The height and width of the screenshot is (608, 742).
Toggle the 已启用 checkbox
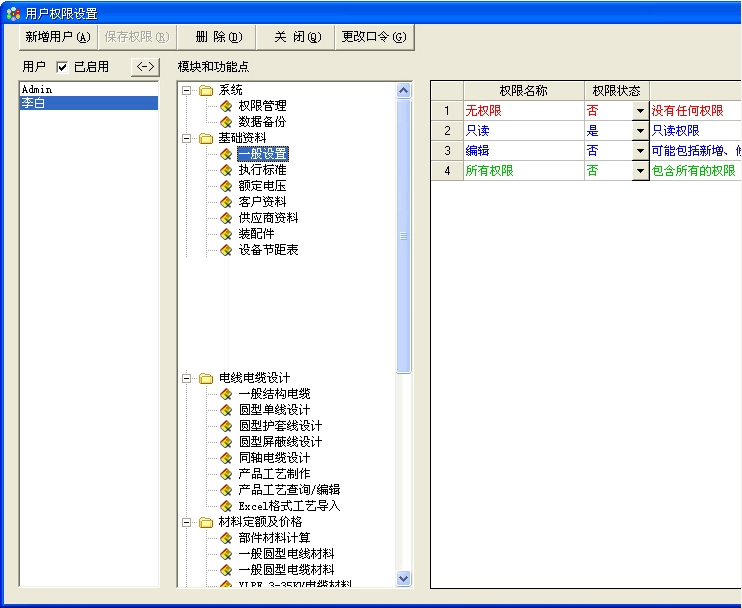tap(62, 67)
